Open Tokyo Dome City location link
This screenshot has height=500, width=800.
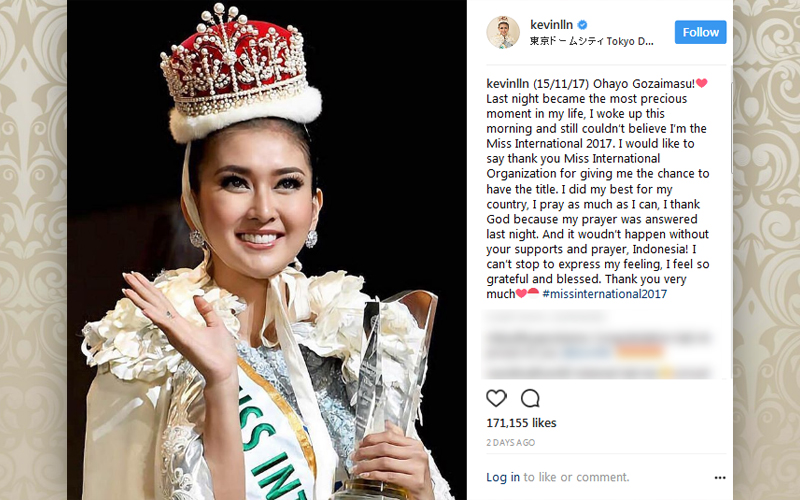(591, 41)
